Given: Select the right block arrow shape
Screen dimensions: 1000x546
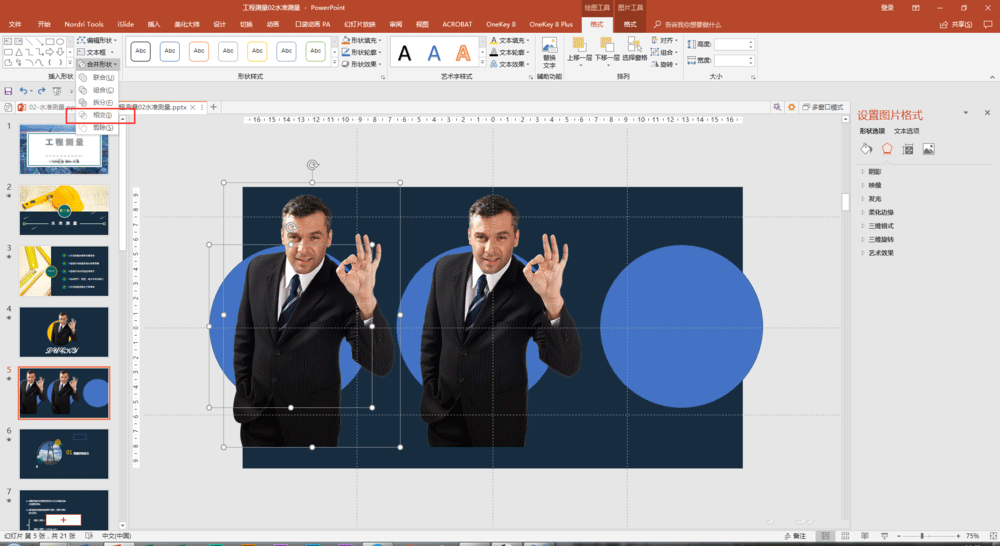Looking at the screenshot, I should point(49,52).
